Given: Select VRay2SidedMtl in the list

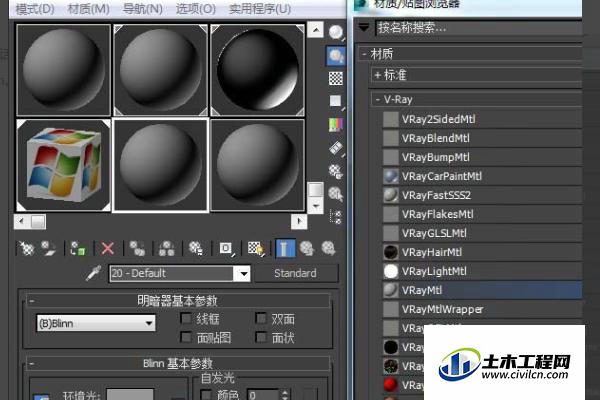Looking at the screenshot, I should 483,119.
